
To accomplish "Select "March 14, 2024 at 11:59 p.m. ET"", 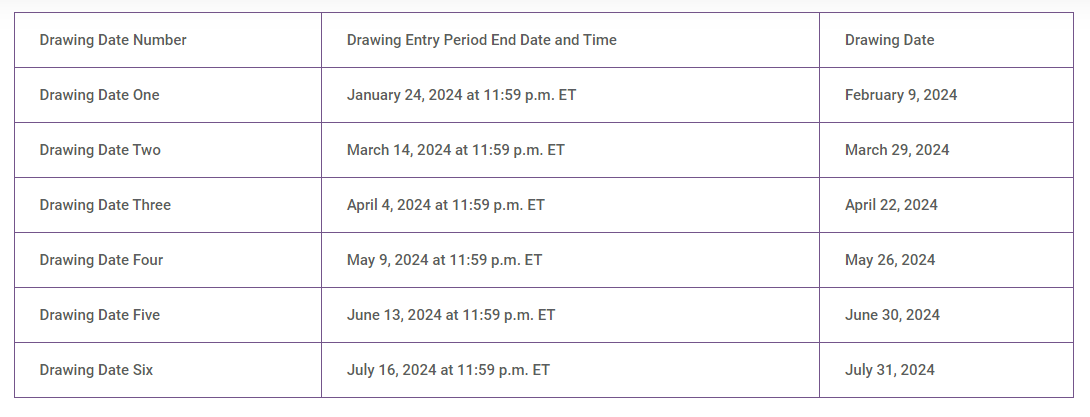I will pos(455,150).
